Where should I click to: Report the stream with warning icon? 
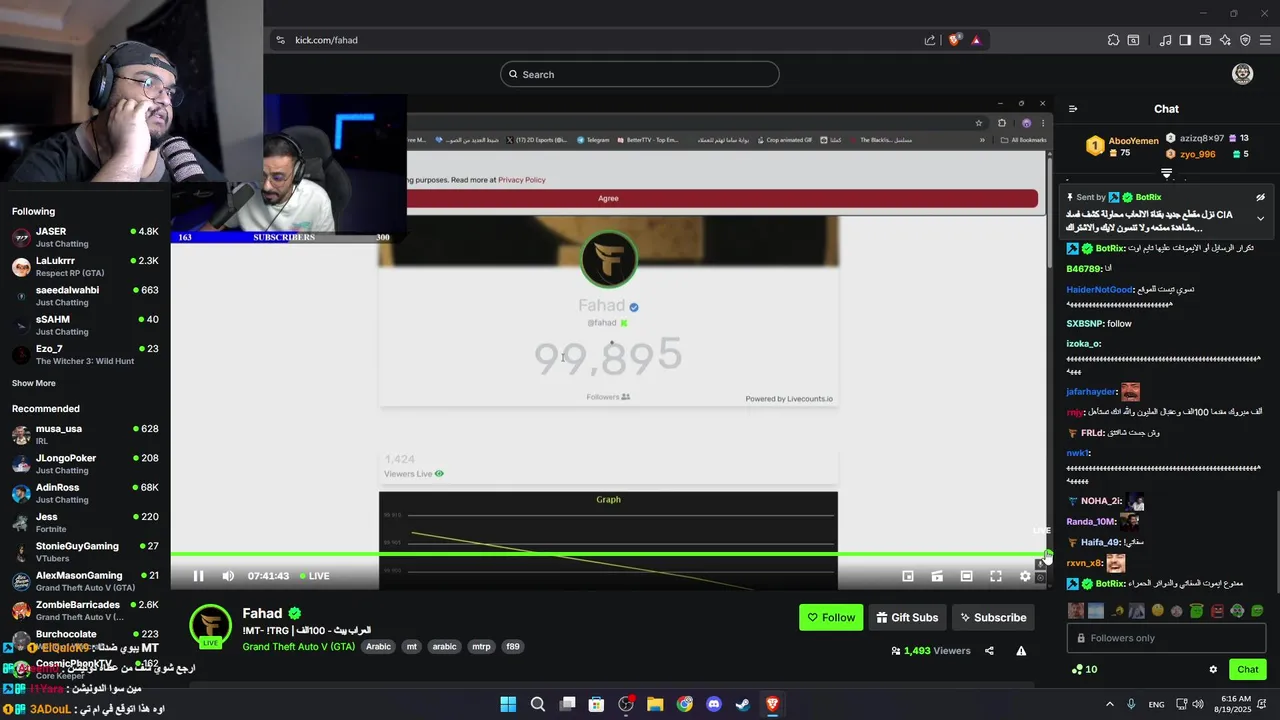pyautogui.click(x=1021, y=651)
